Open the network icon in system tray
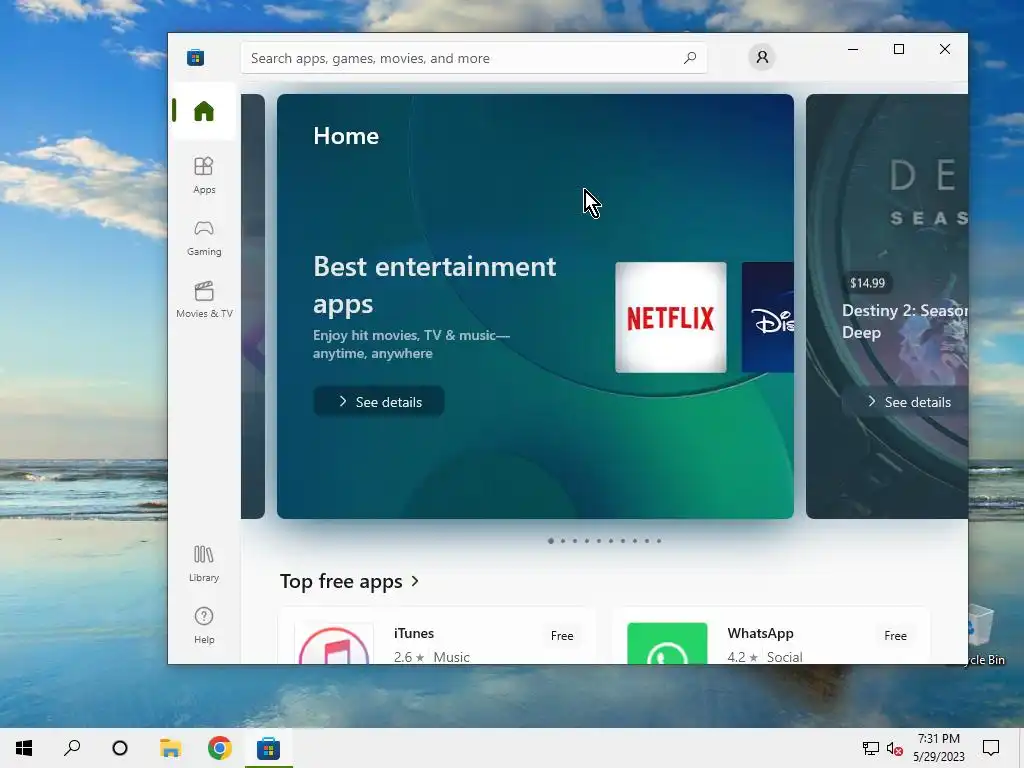 [x=870, y=748]
